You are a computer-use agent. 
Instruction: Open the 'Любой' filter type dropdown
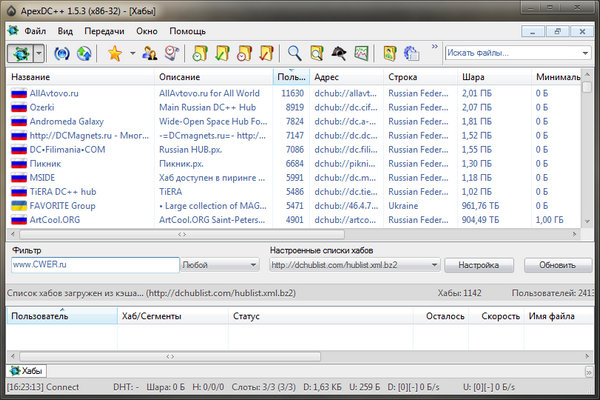point(254,265)
